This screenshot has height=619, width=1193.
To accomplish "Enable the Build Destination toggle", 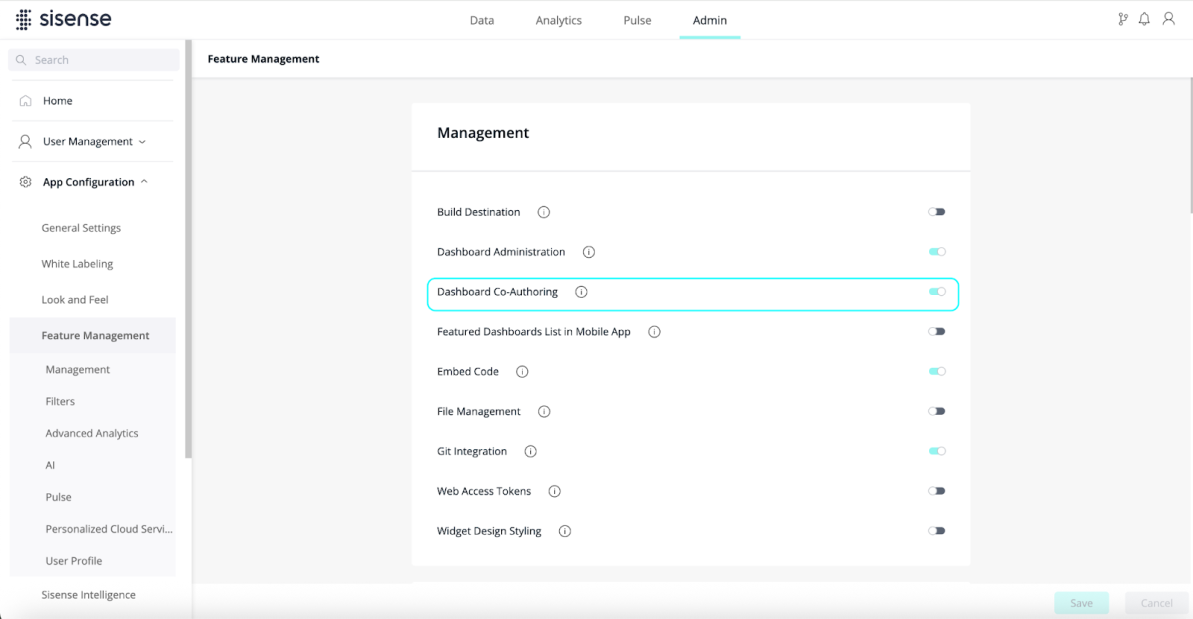I will [937, 212].
